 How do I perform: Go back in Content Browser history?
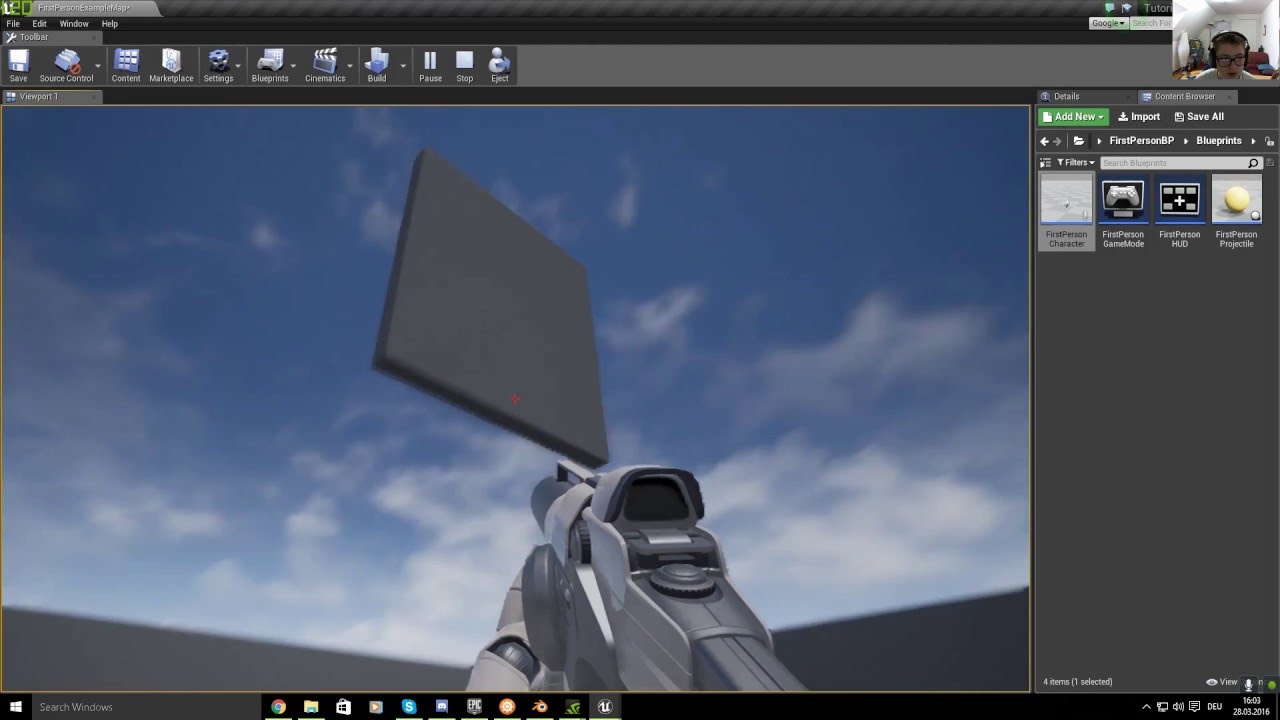pos(1045,141)
